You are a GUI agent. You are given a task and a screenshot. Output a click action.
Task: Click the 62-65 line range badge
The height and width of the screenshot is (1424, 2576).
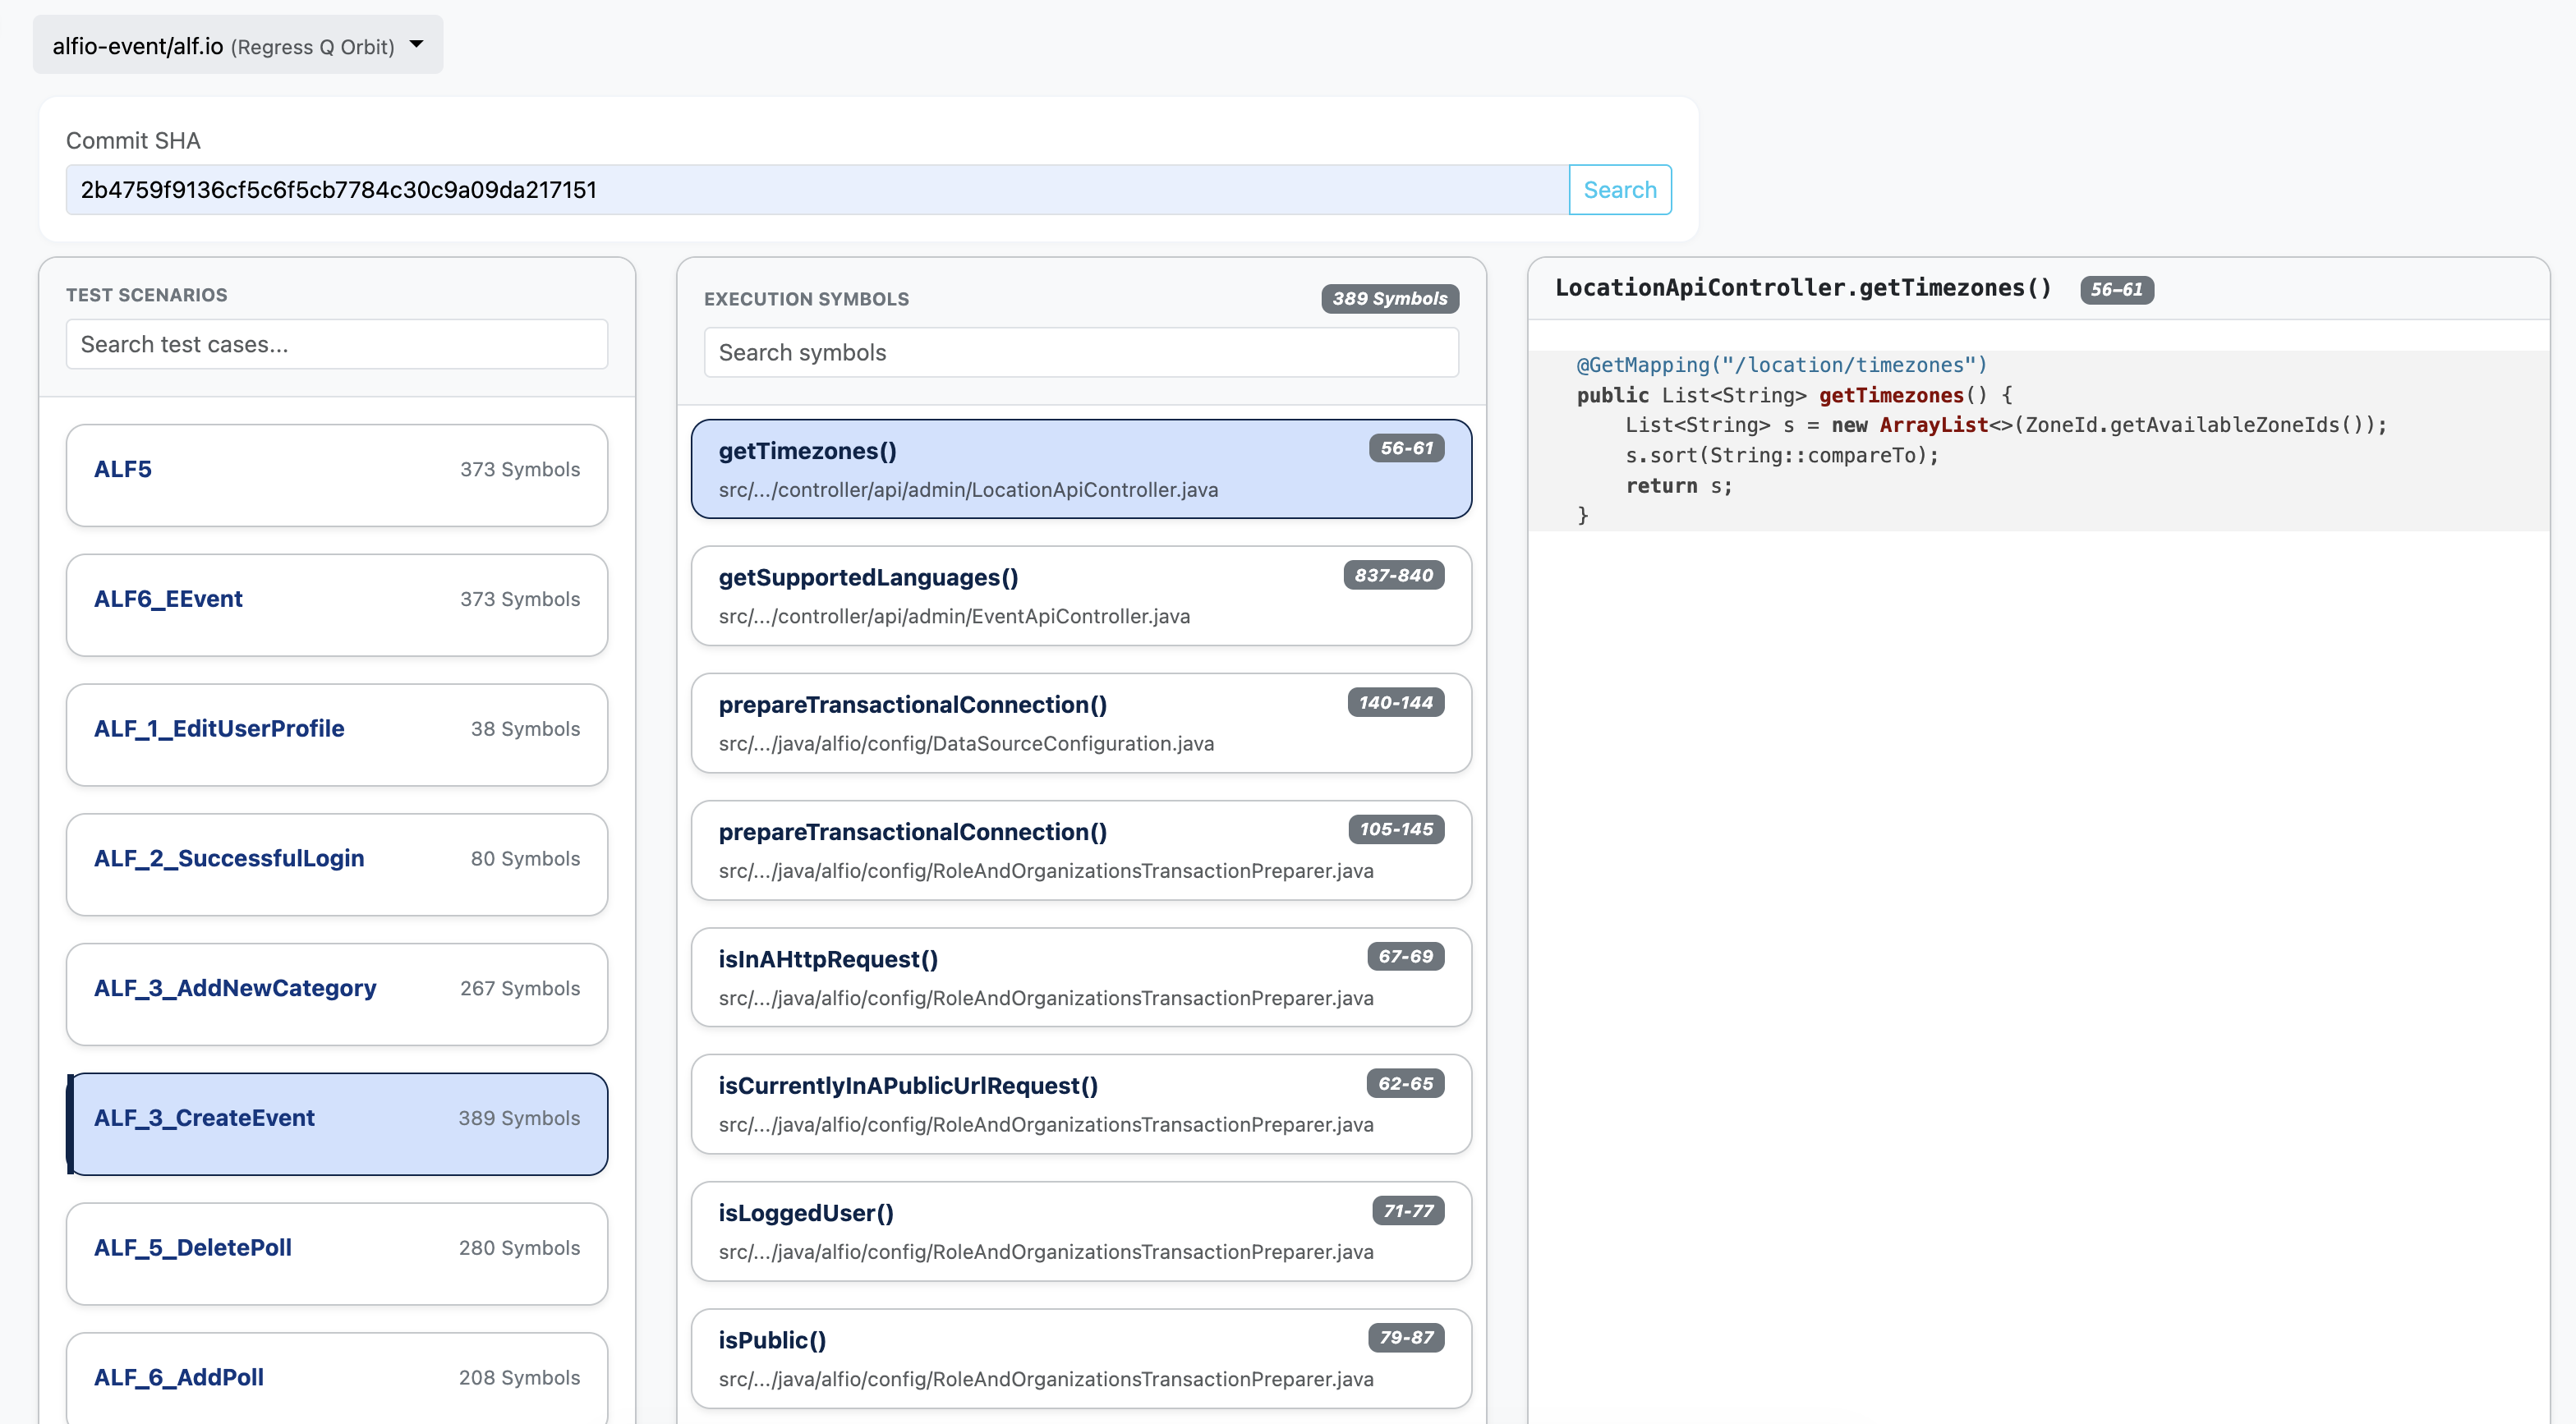point(1405,1083)
